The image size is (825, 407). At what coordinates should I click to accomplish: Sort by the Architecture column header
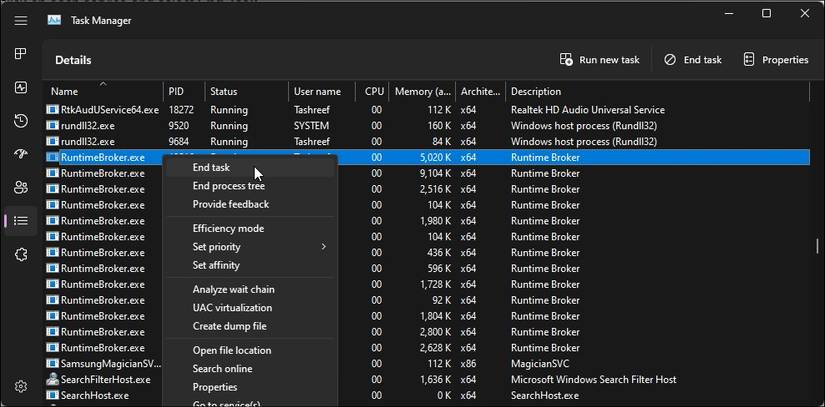click(x=480, y=91)
